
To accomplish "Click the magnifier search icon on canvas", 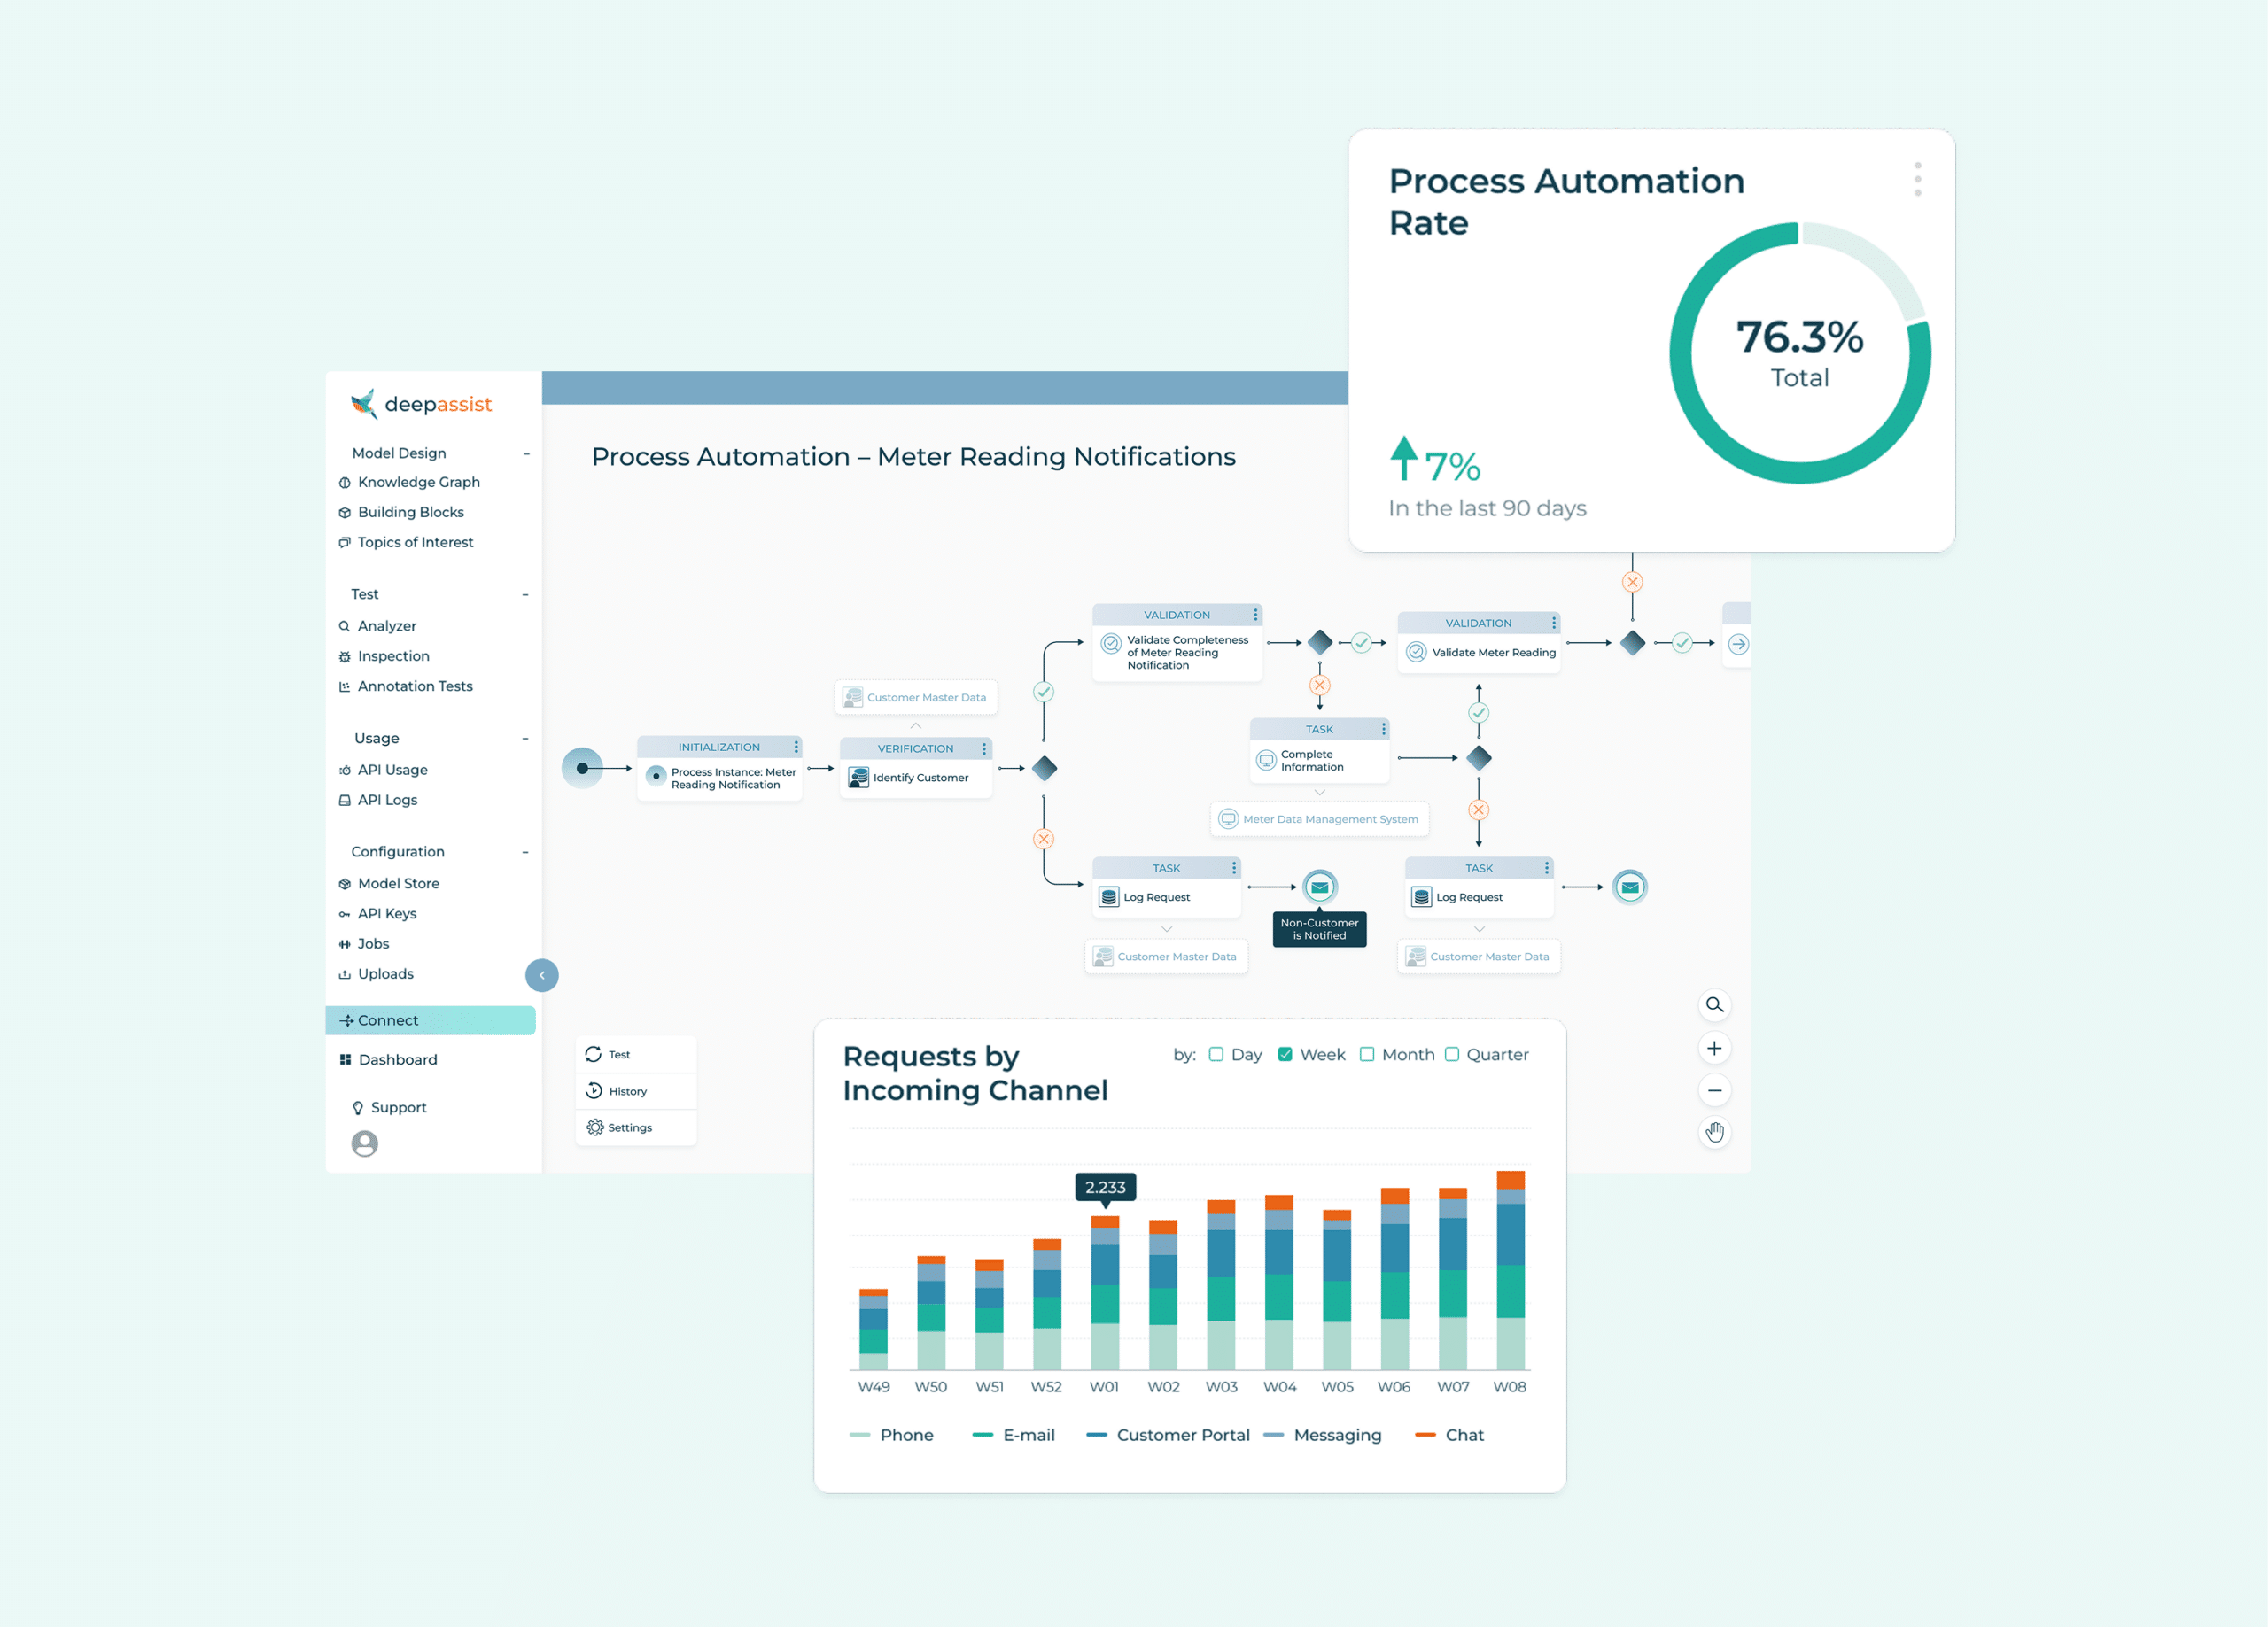I will click(x=1714, y=1005).
